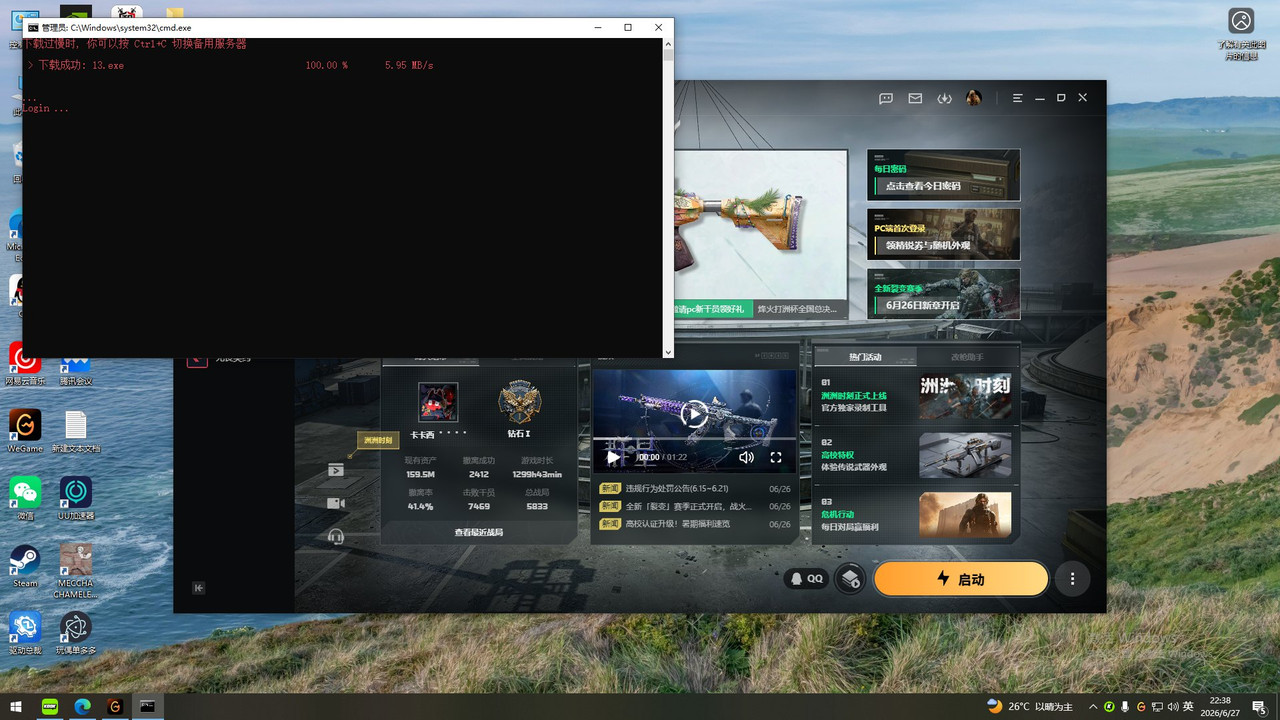1280x720 pixels.
Task: Open 腾讯会议 desktop icon
Action: (x=76, y=370)
